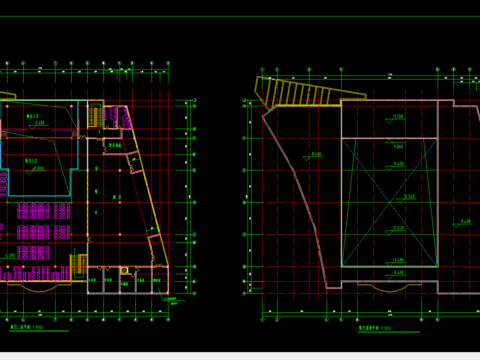Select the hall label in the large trapezoid room

[x=117, y=197]
